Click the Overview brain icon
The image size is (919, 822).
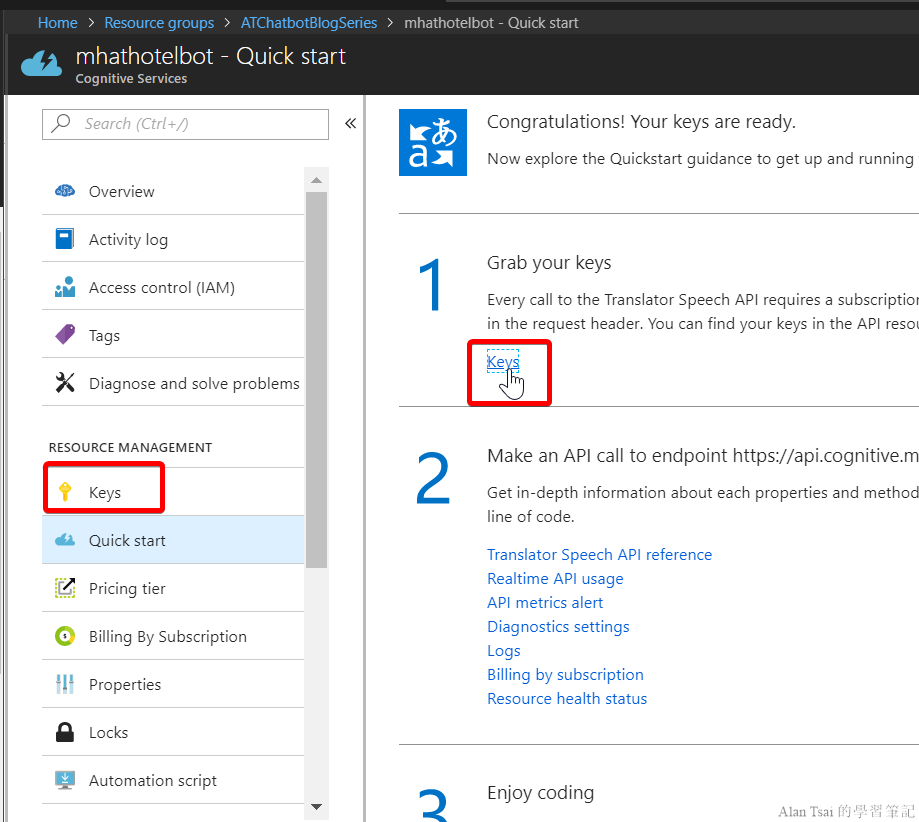pos(65,191)
